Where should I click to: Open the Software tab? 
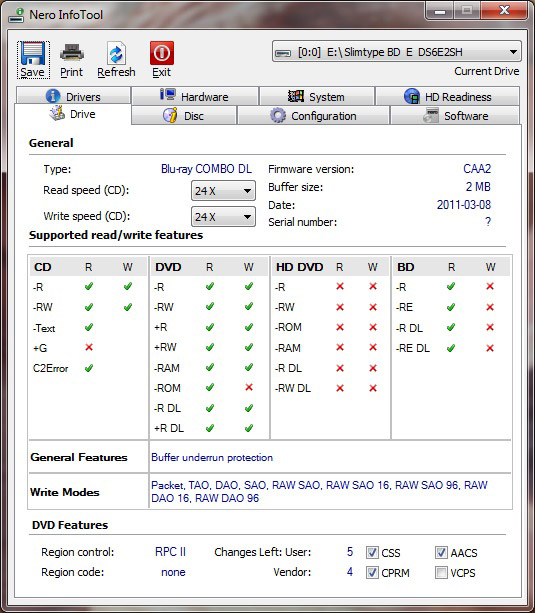pos(455,116)
